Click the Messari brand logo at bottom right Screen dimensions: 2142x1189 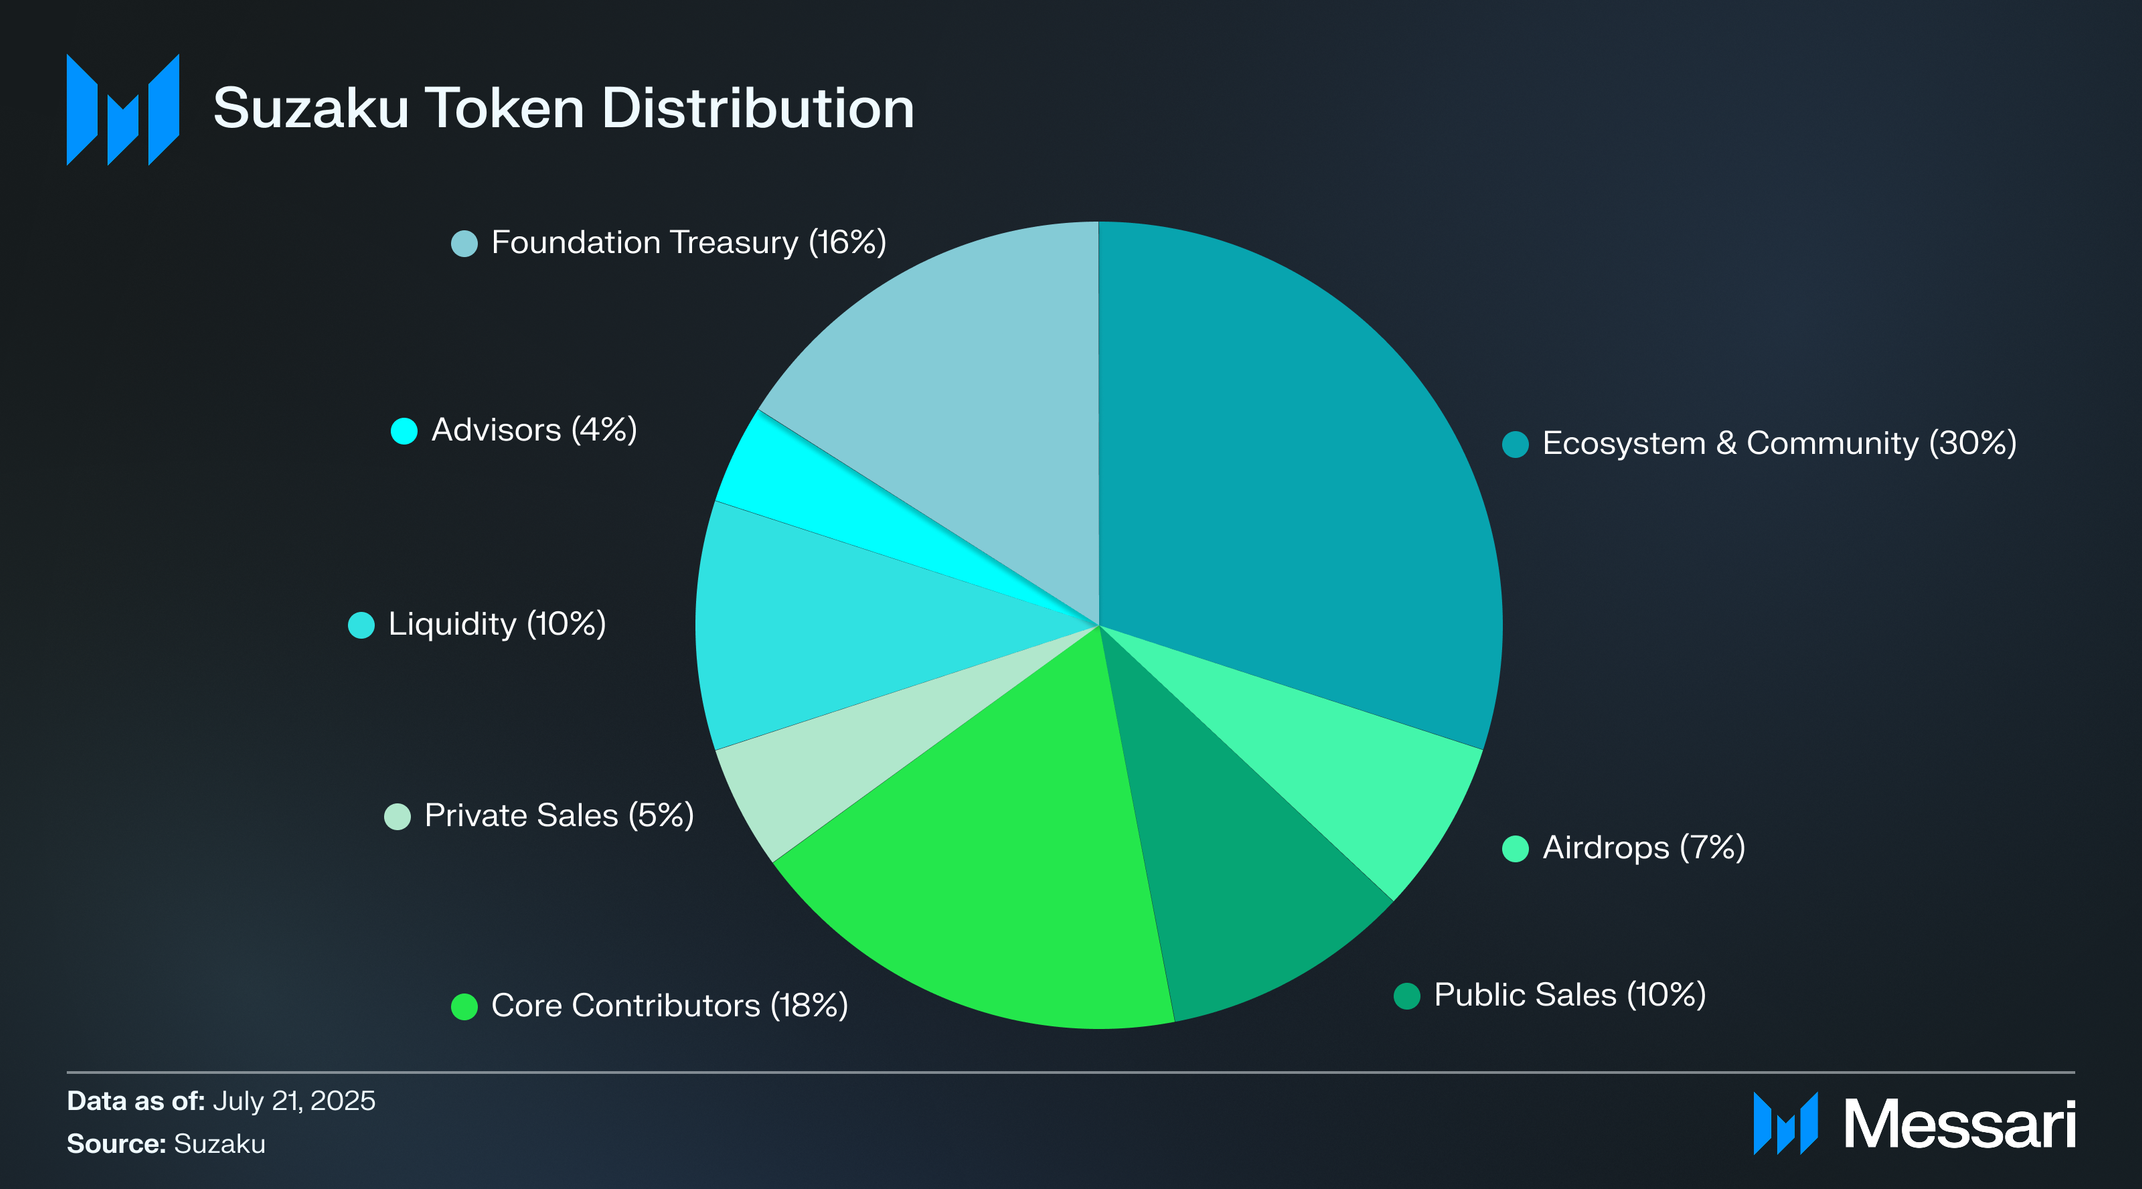(x=1914, y=1124)
